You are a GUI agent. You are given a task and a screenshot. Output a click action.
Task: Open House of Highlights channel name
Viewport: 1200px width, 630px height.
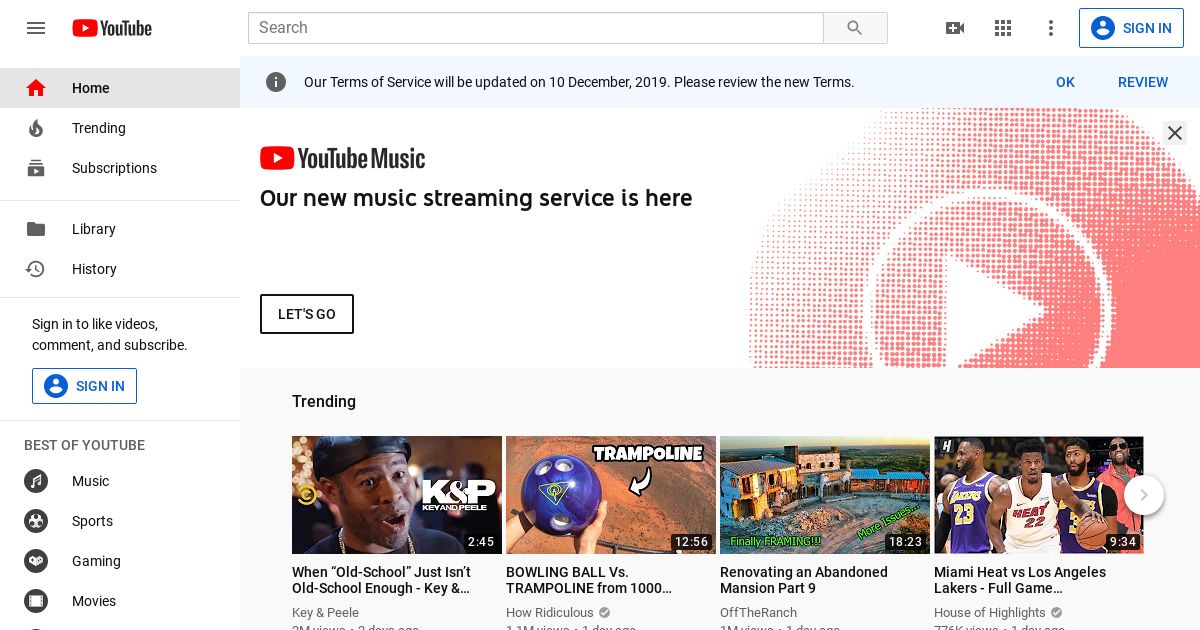[990, 613]
